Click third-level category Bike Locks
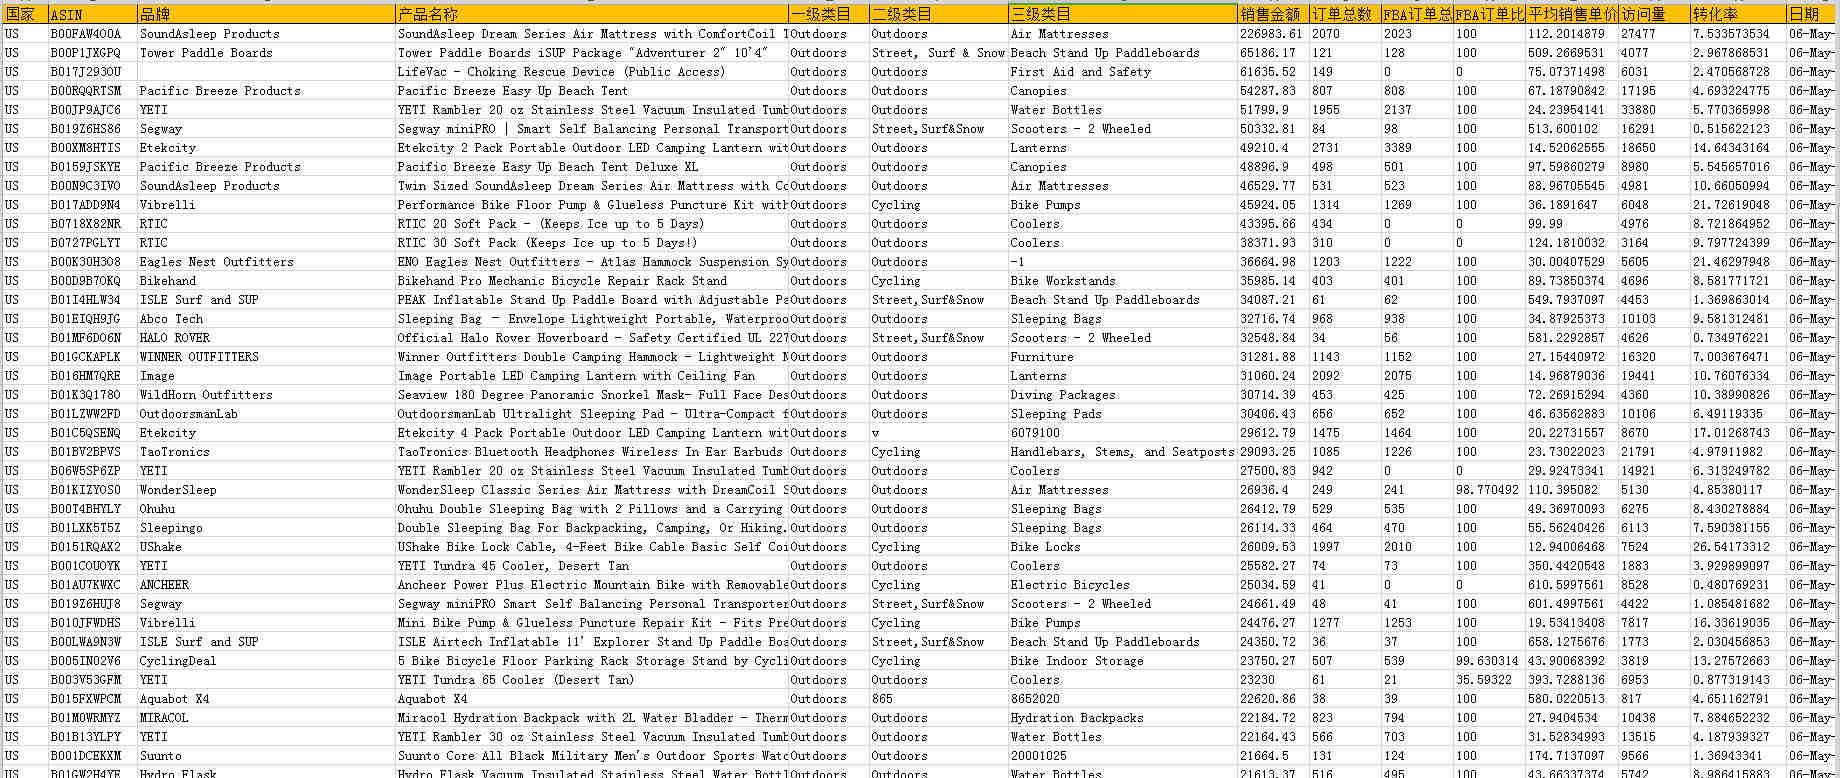Viewport: 1840px width, 778px height. pos(1123,547)
